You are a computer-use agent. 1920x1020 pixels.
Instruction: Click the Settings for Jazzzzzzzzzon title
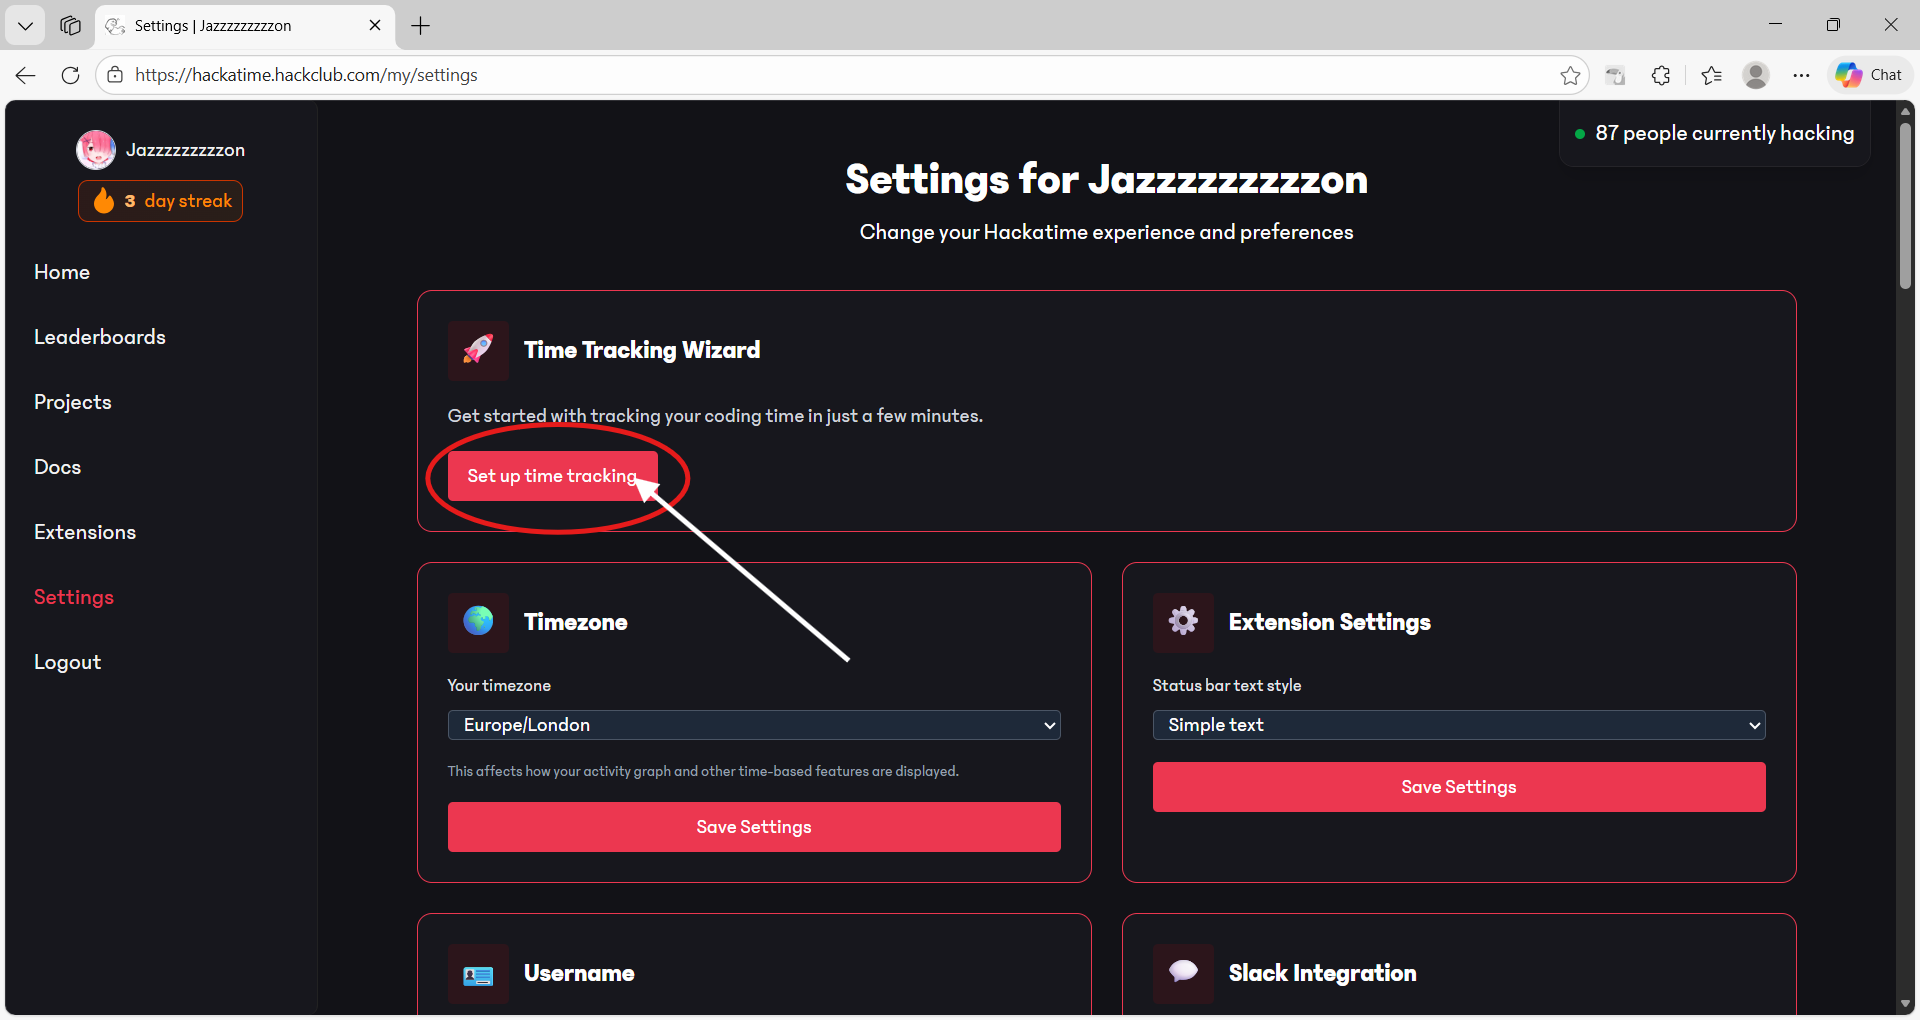(x=1106, y=180)
